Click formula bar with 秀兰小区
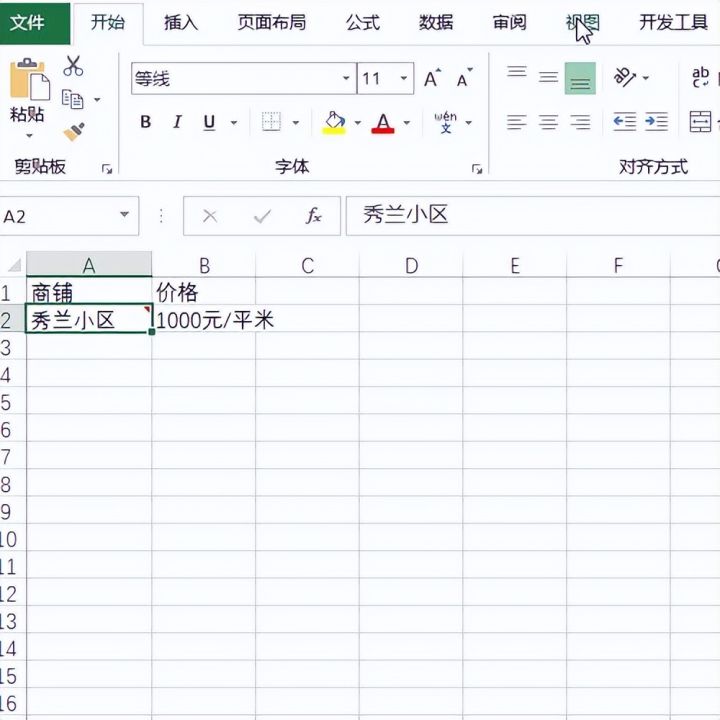 tap(533, 216)
